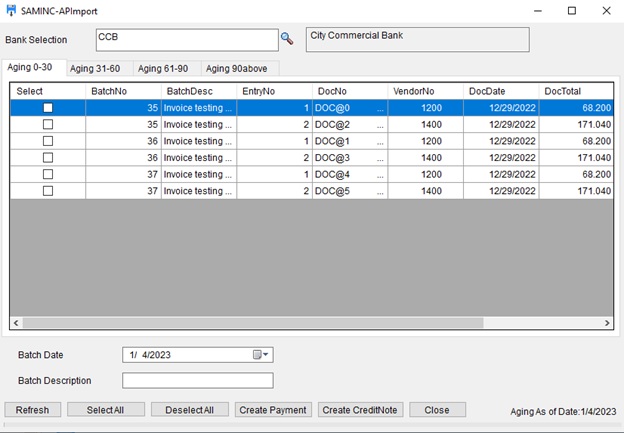Switch to the Aging 31-60 tab
The image size is (624, 433).
(99, 68)
